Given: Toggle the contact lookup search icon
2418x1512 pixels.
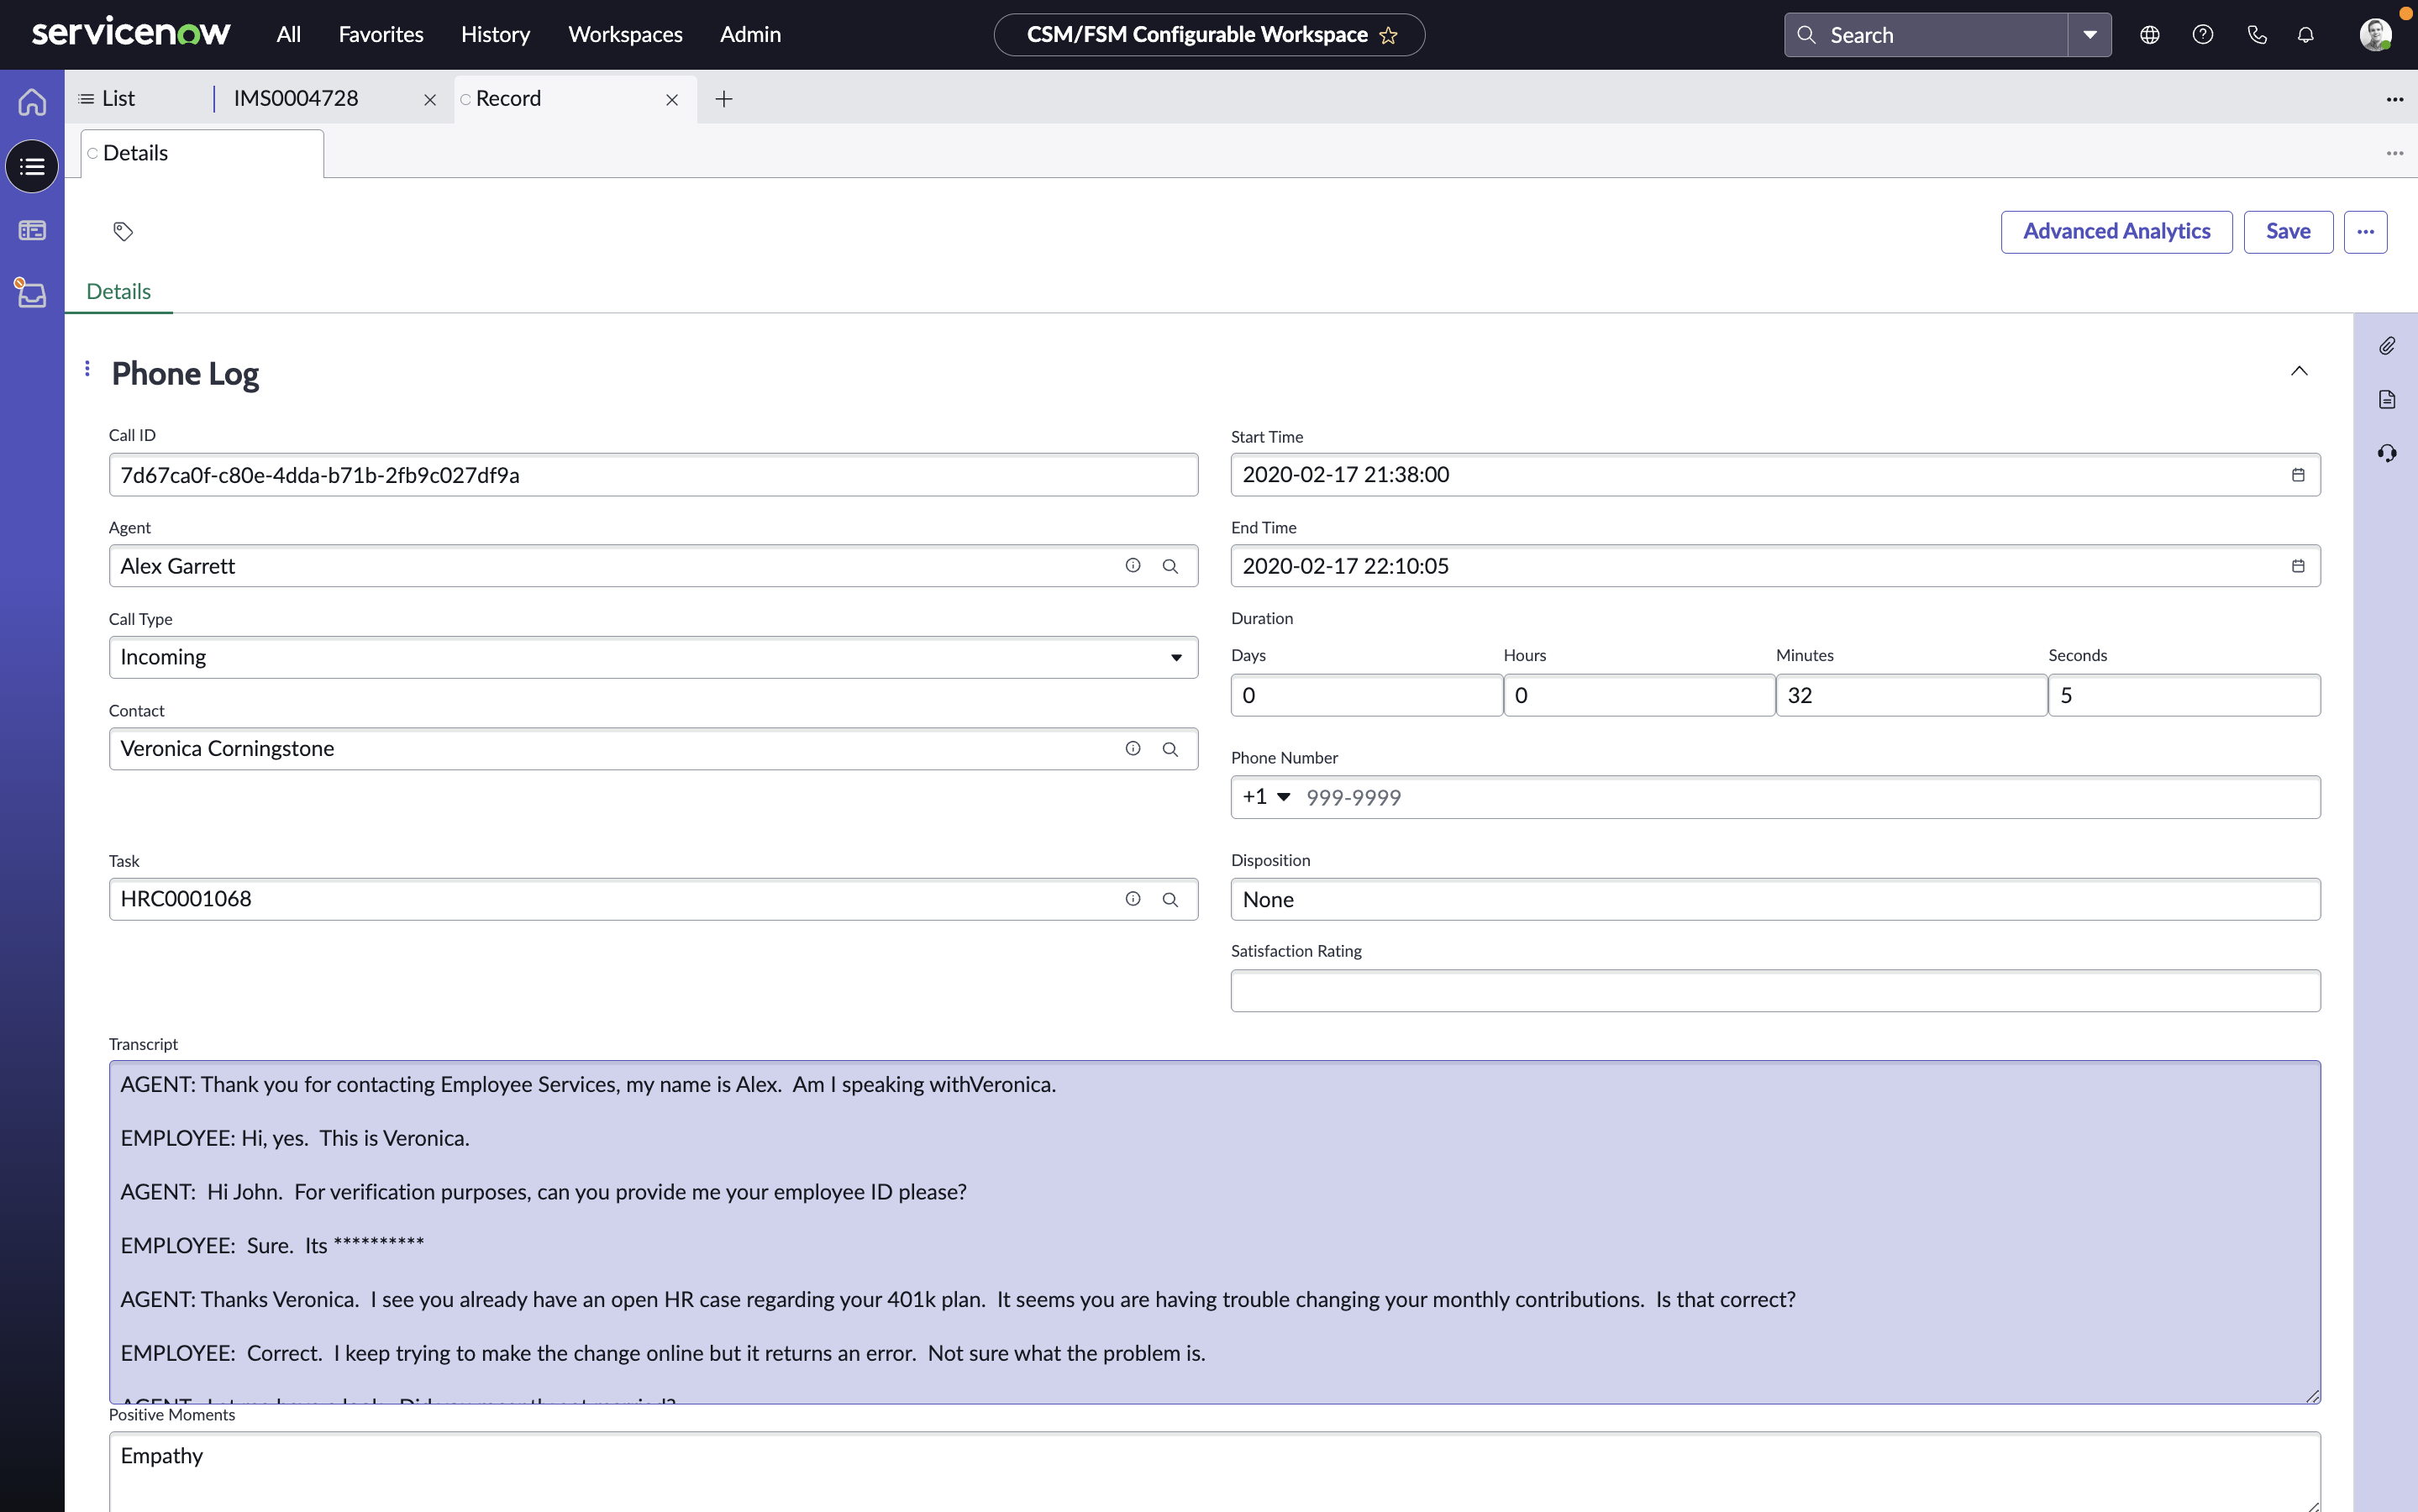Looking at the screenshot, I should tap(1170, 748).
